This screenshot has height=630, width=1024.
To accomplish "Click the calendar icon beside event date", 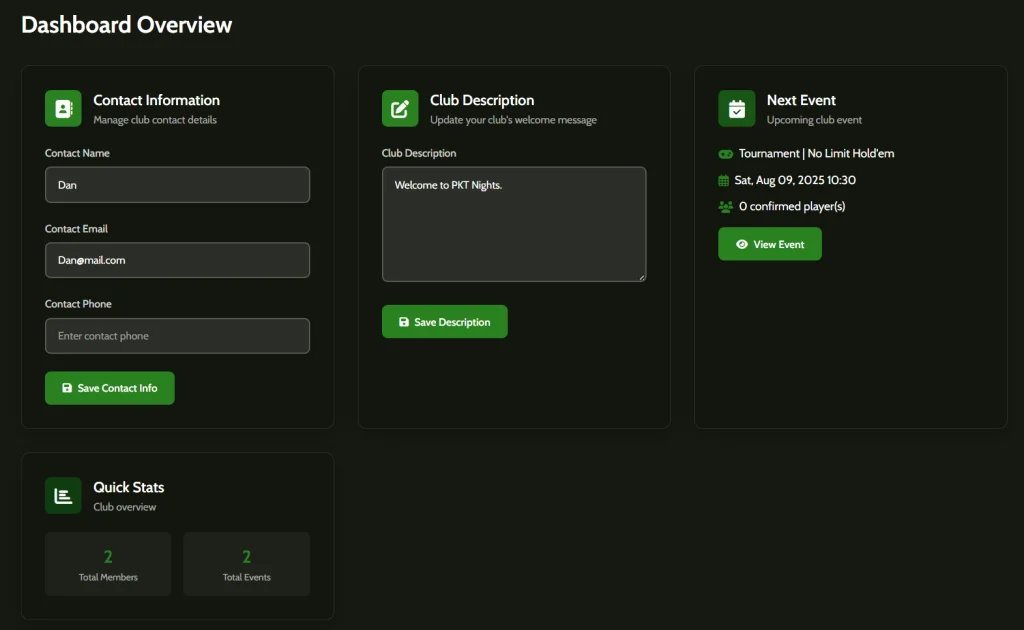I will pyautogui.click(x=725, y=181).
